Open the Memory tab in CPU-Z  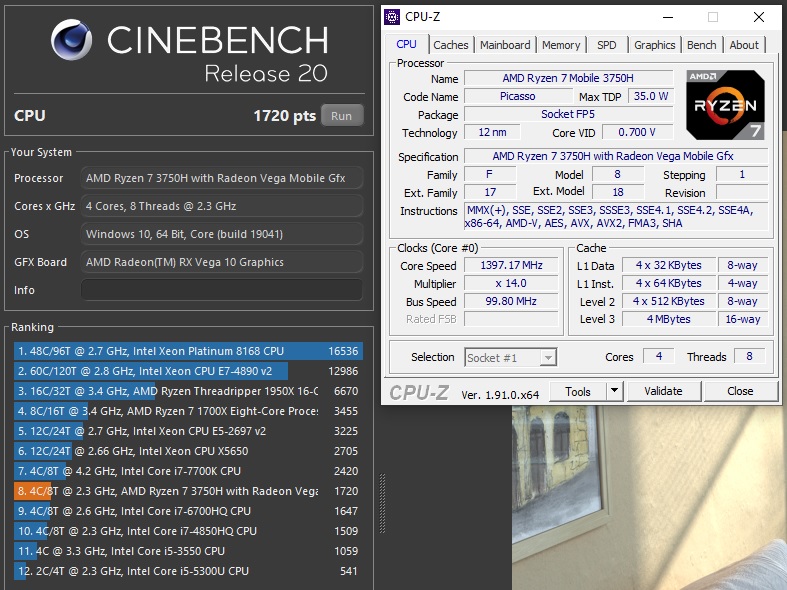point(561,45)
